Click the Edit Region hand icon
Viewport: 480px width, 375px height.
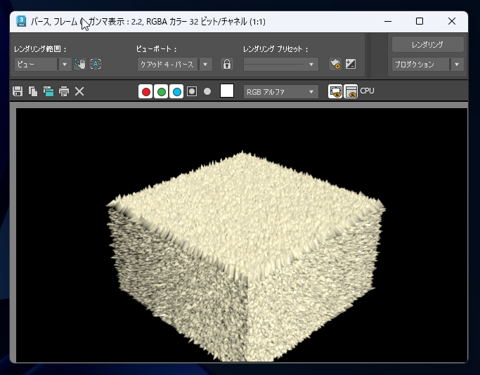(80, 64)
